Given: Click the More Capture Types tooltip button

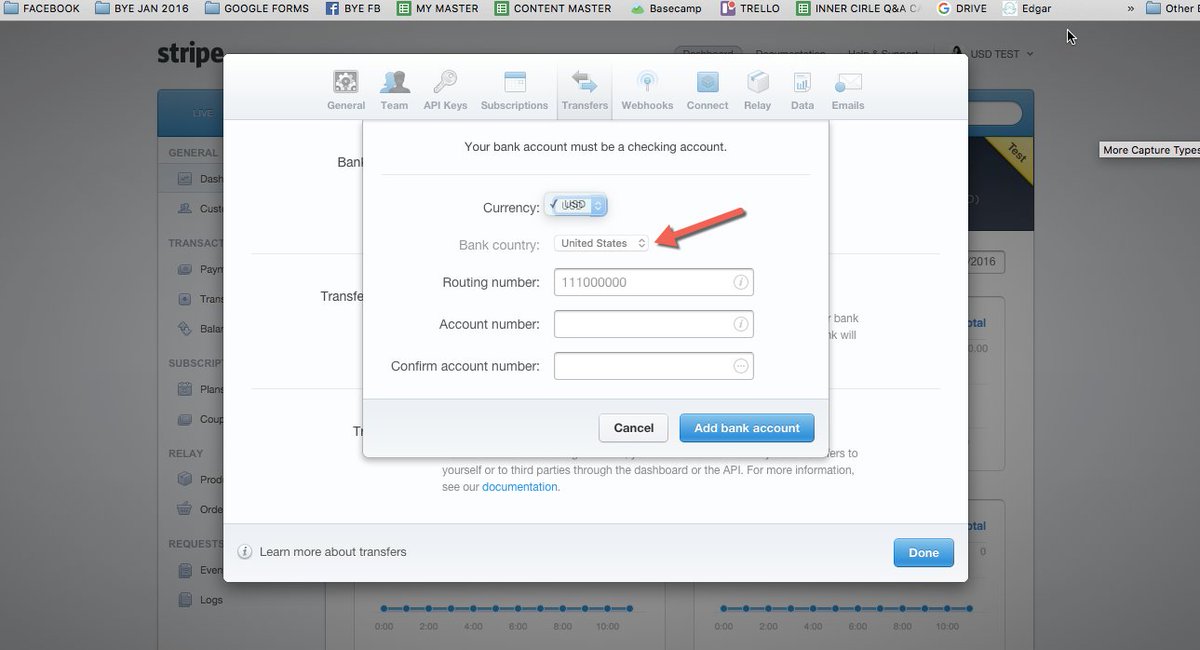Looking at the screenshot, I should pos(1150,150).
